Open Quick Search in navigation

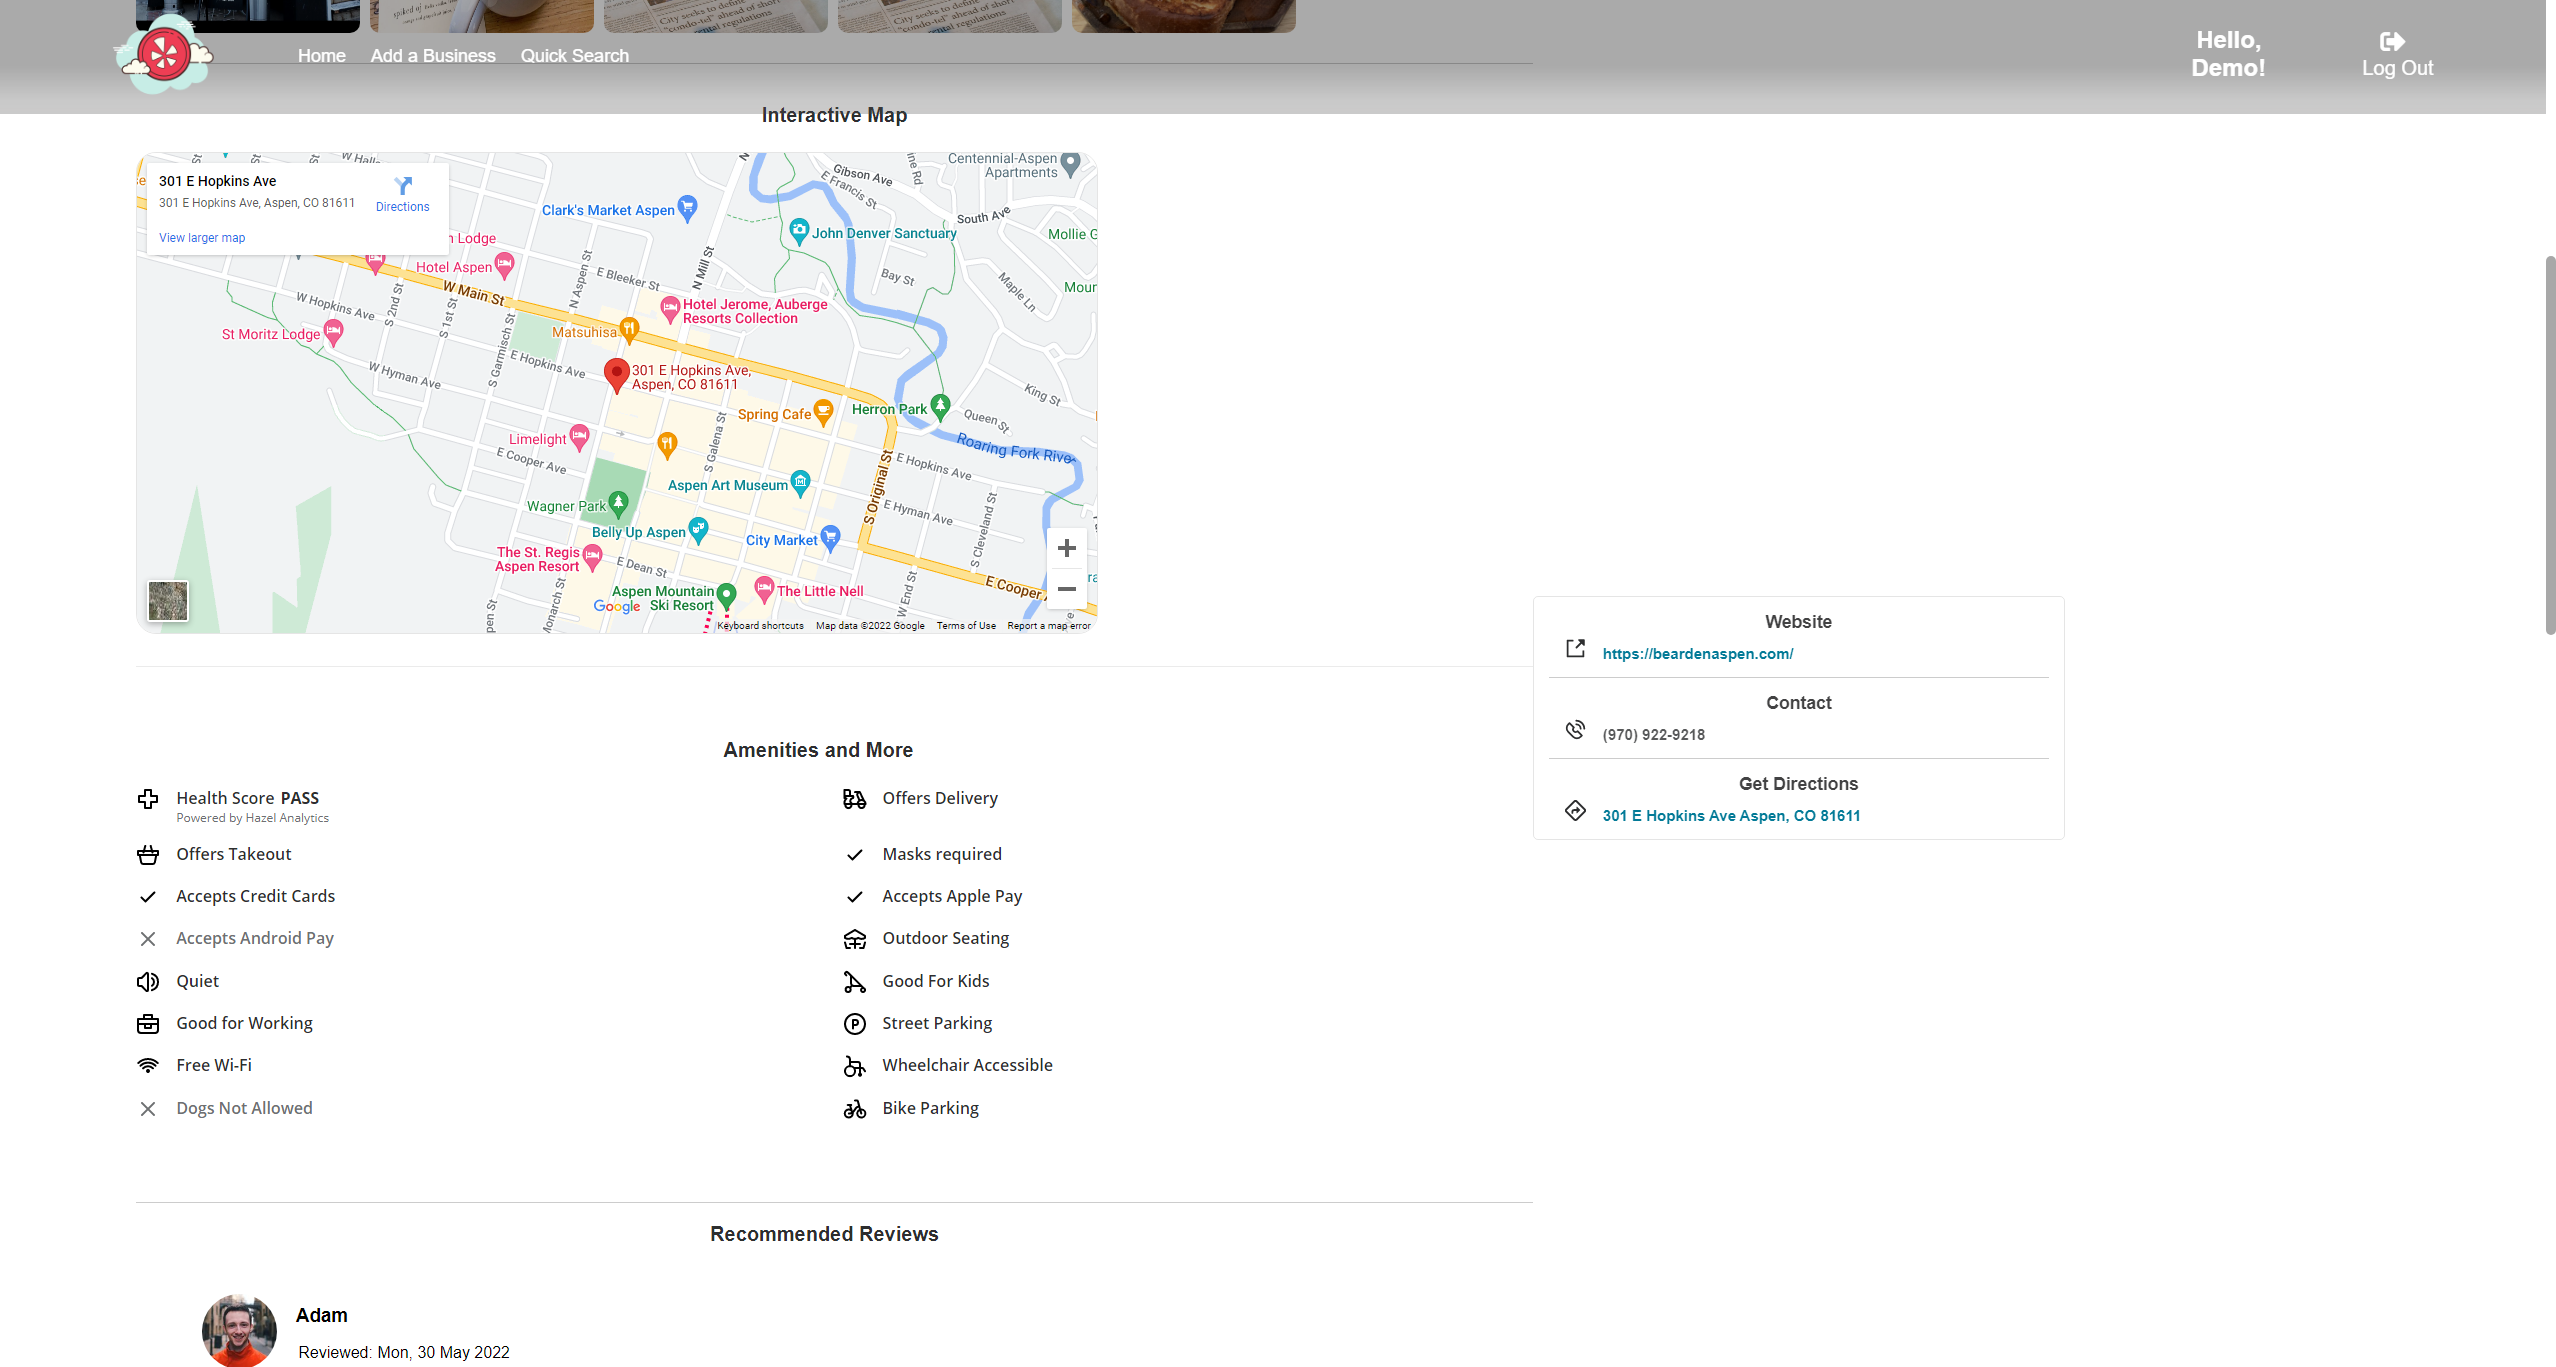coord(574,56)
